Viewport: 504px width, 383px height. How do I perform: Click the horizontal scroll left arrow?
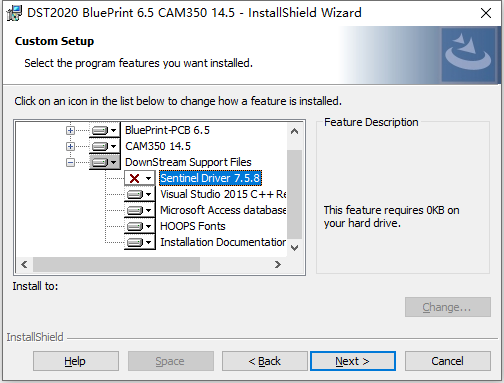24,265
